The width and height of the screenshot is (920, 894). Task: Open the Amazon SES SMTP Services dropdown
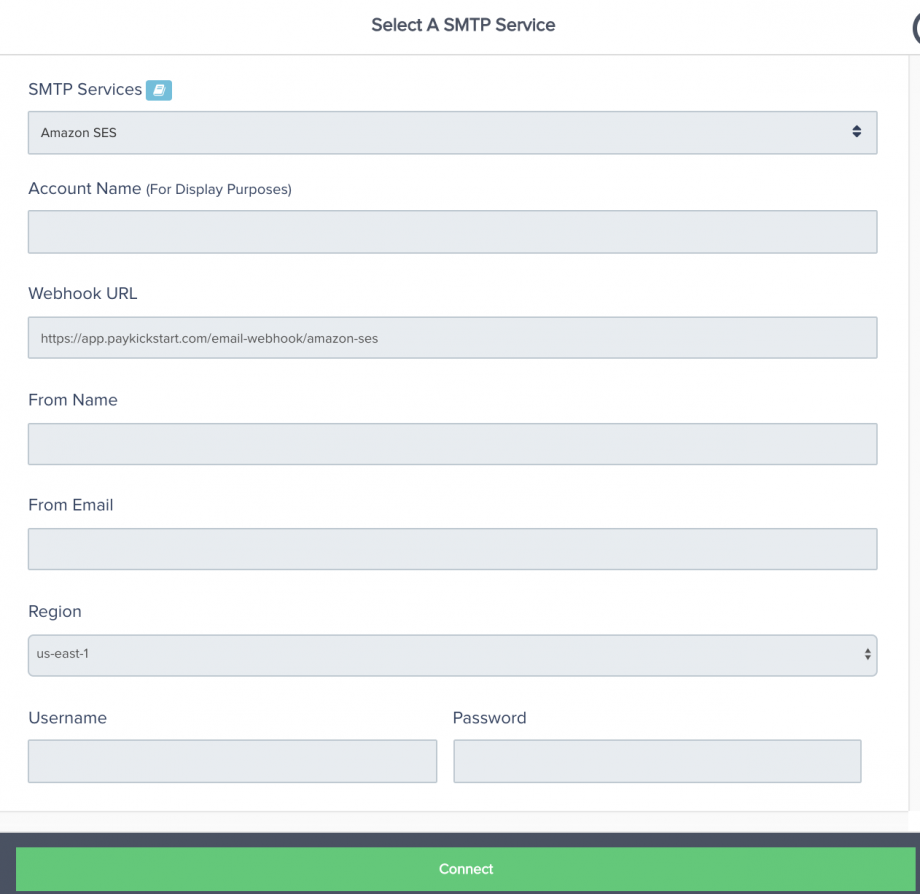coord(452,133)
